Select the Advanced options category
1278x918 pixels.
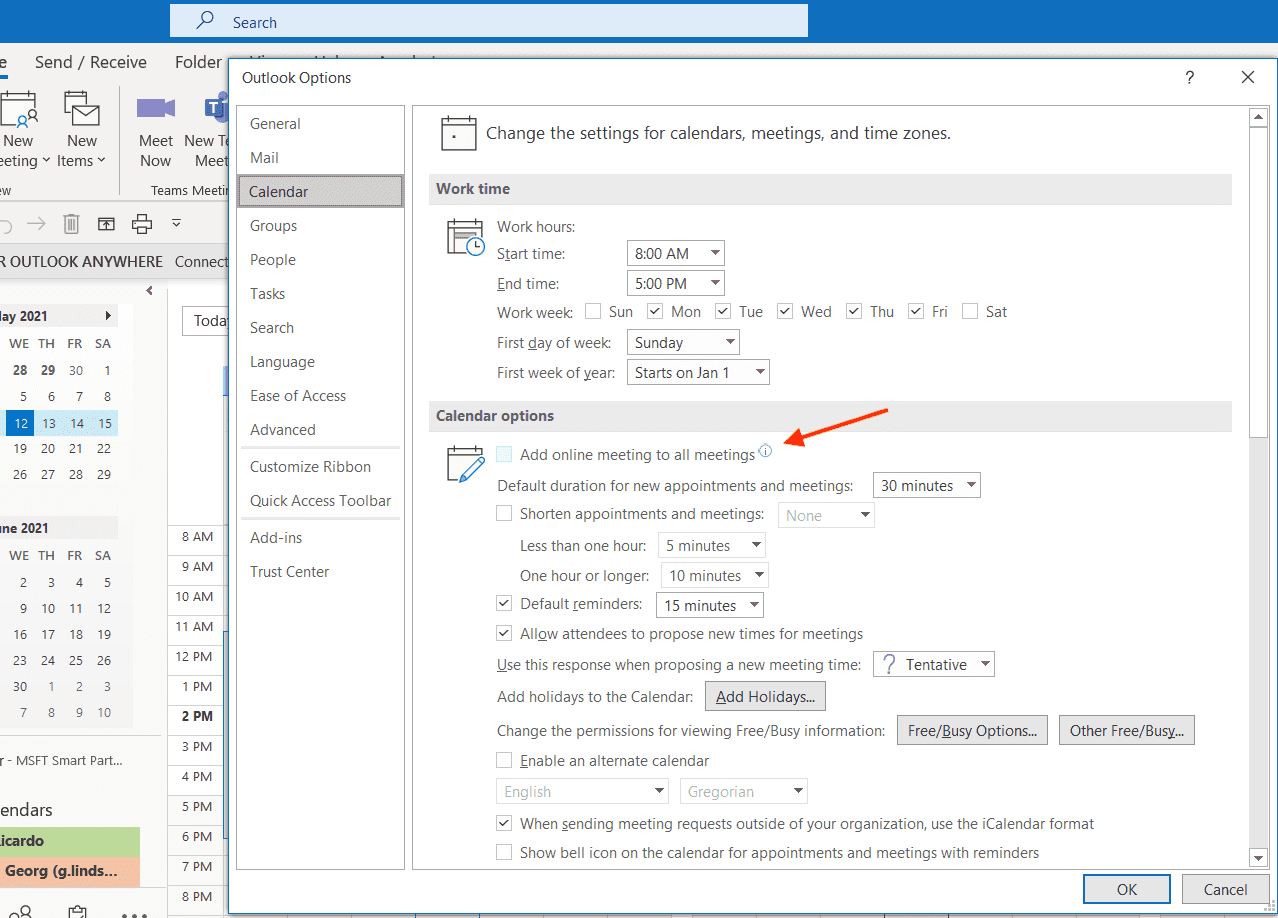tap(283, 430)
